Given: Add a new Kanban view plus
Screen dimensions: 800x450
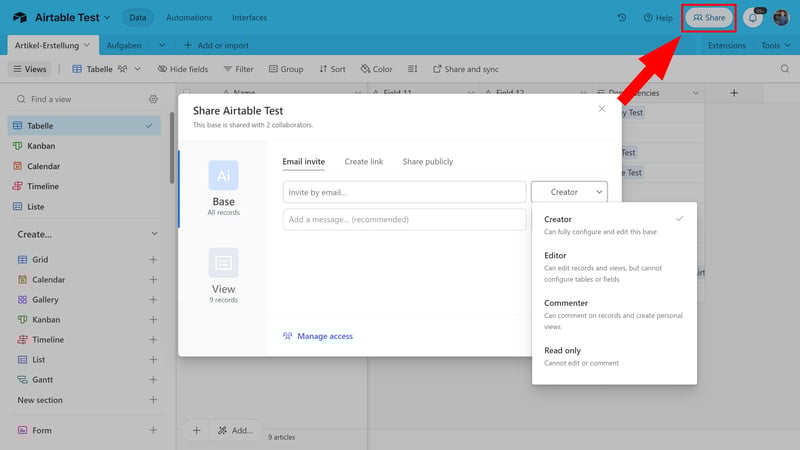Looking at the screenshot, I should [x=153, y=319].
